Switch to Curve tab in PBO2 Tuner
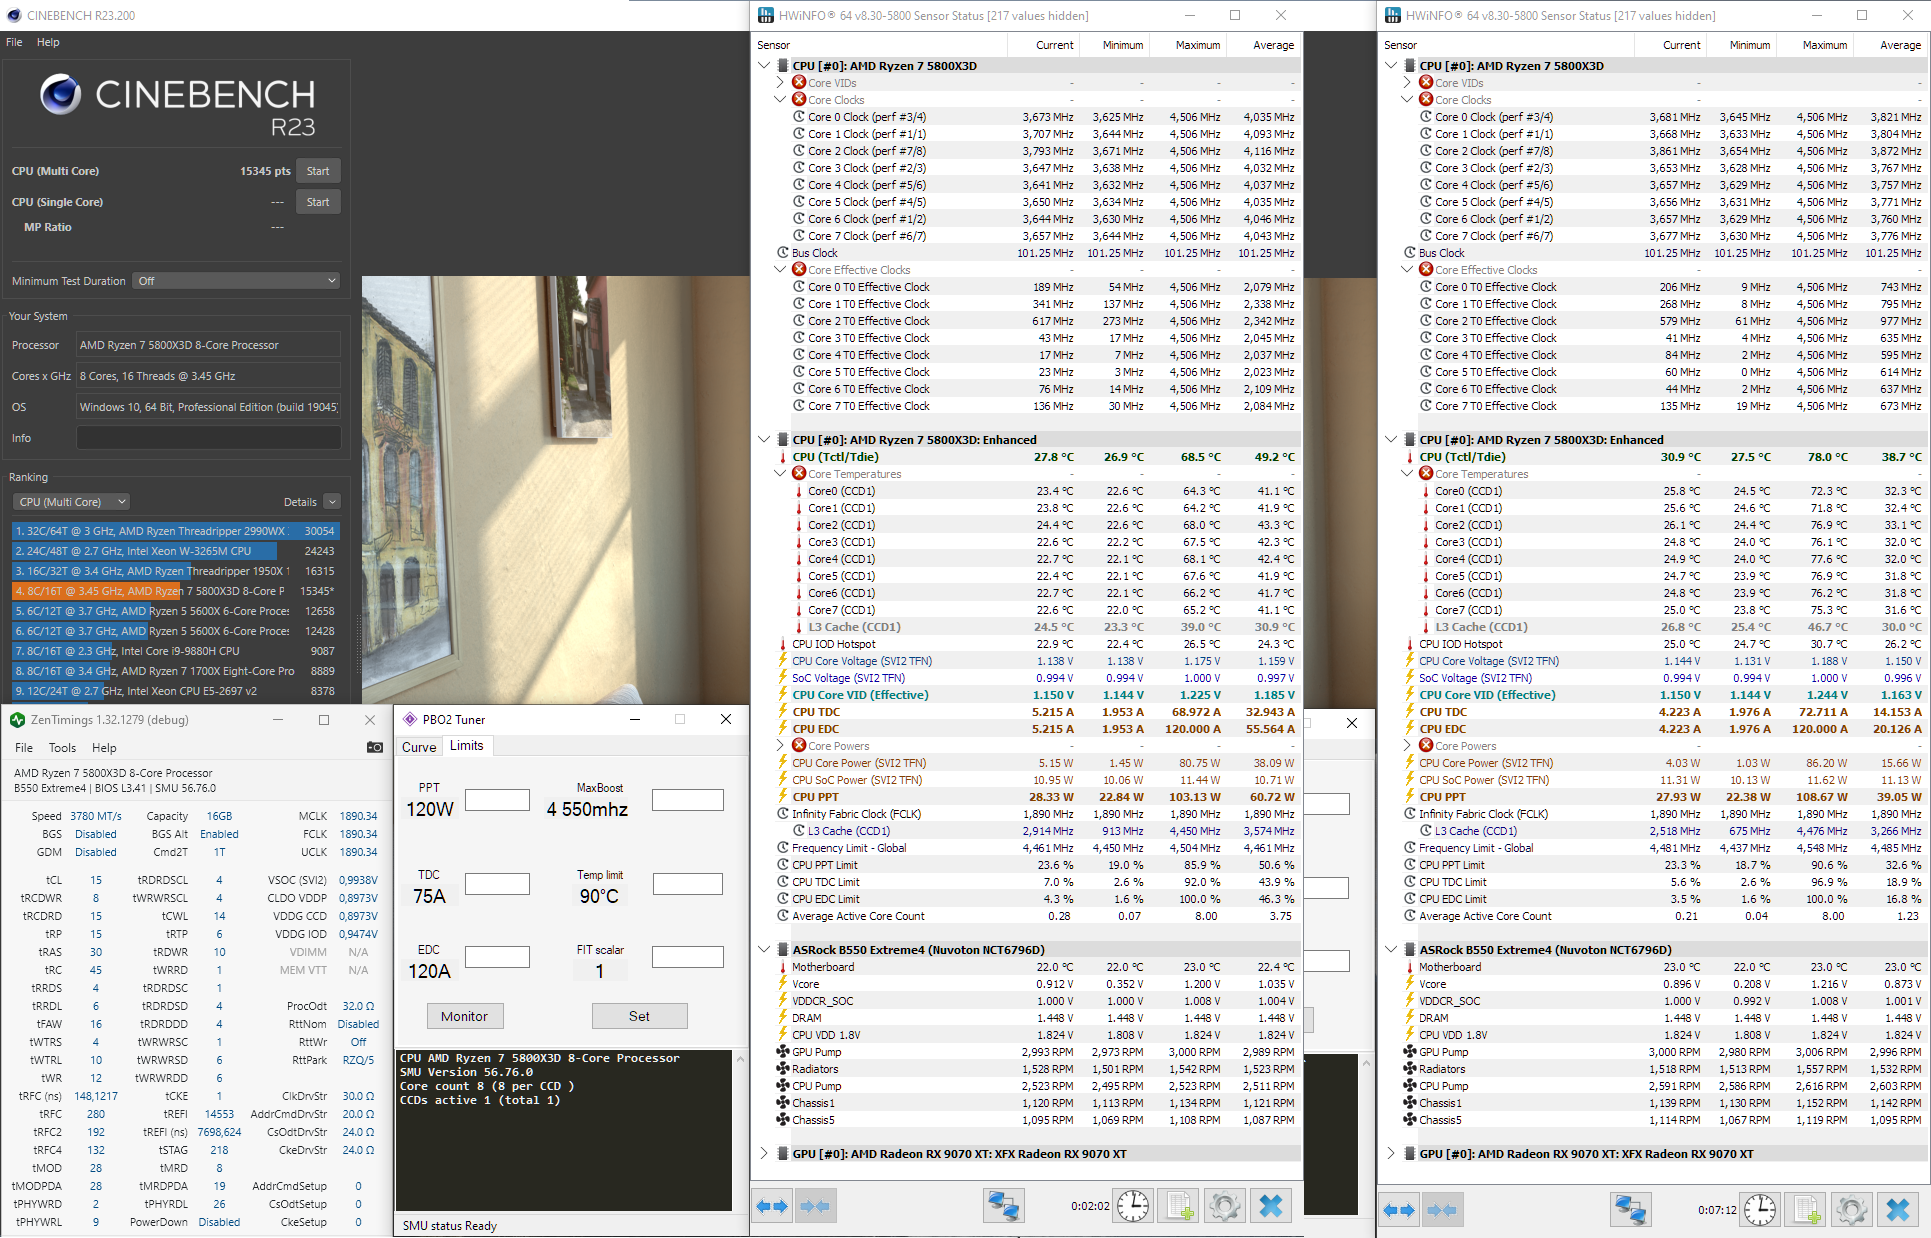Screen dimensions: 1931x1238 [419, 747]
